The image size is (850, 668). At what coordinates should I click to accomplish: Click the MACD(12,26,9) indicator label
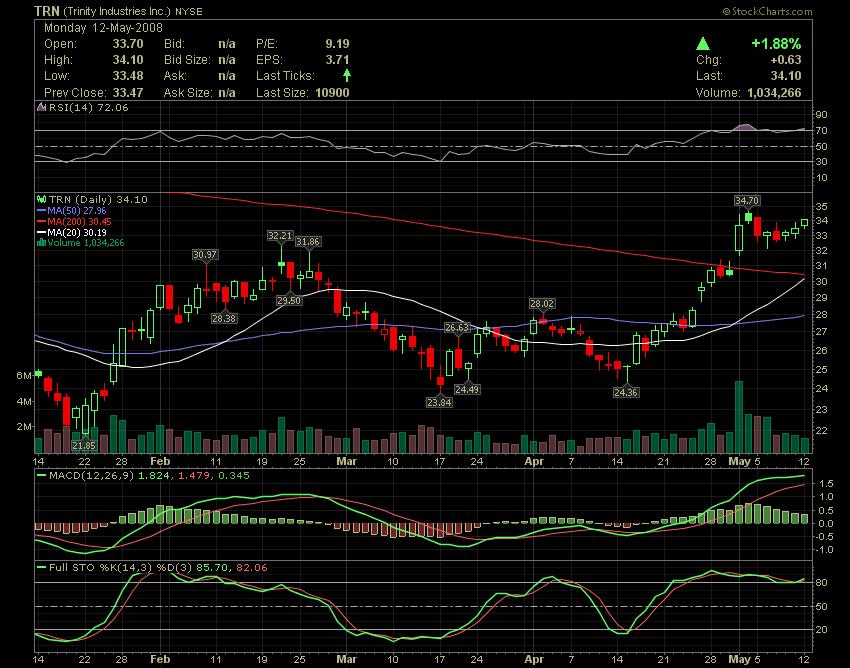(x=92, y=476)
